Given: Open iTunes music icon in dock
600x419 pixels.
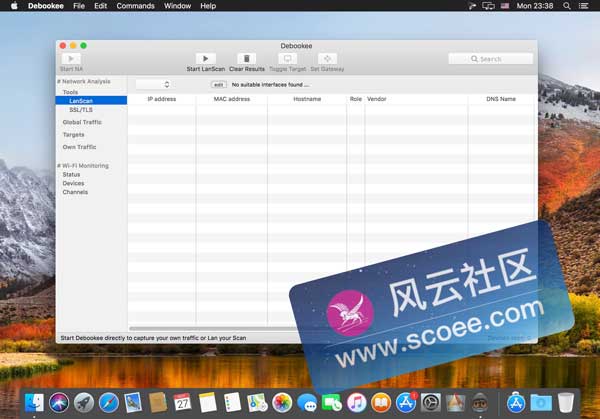Looking at the screenshot, I should [356, 403].
